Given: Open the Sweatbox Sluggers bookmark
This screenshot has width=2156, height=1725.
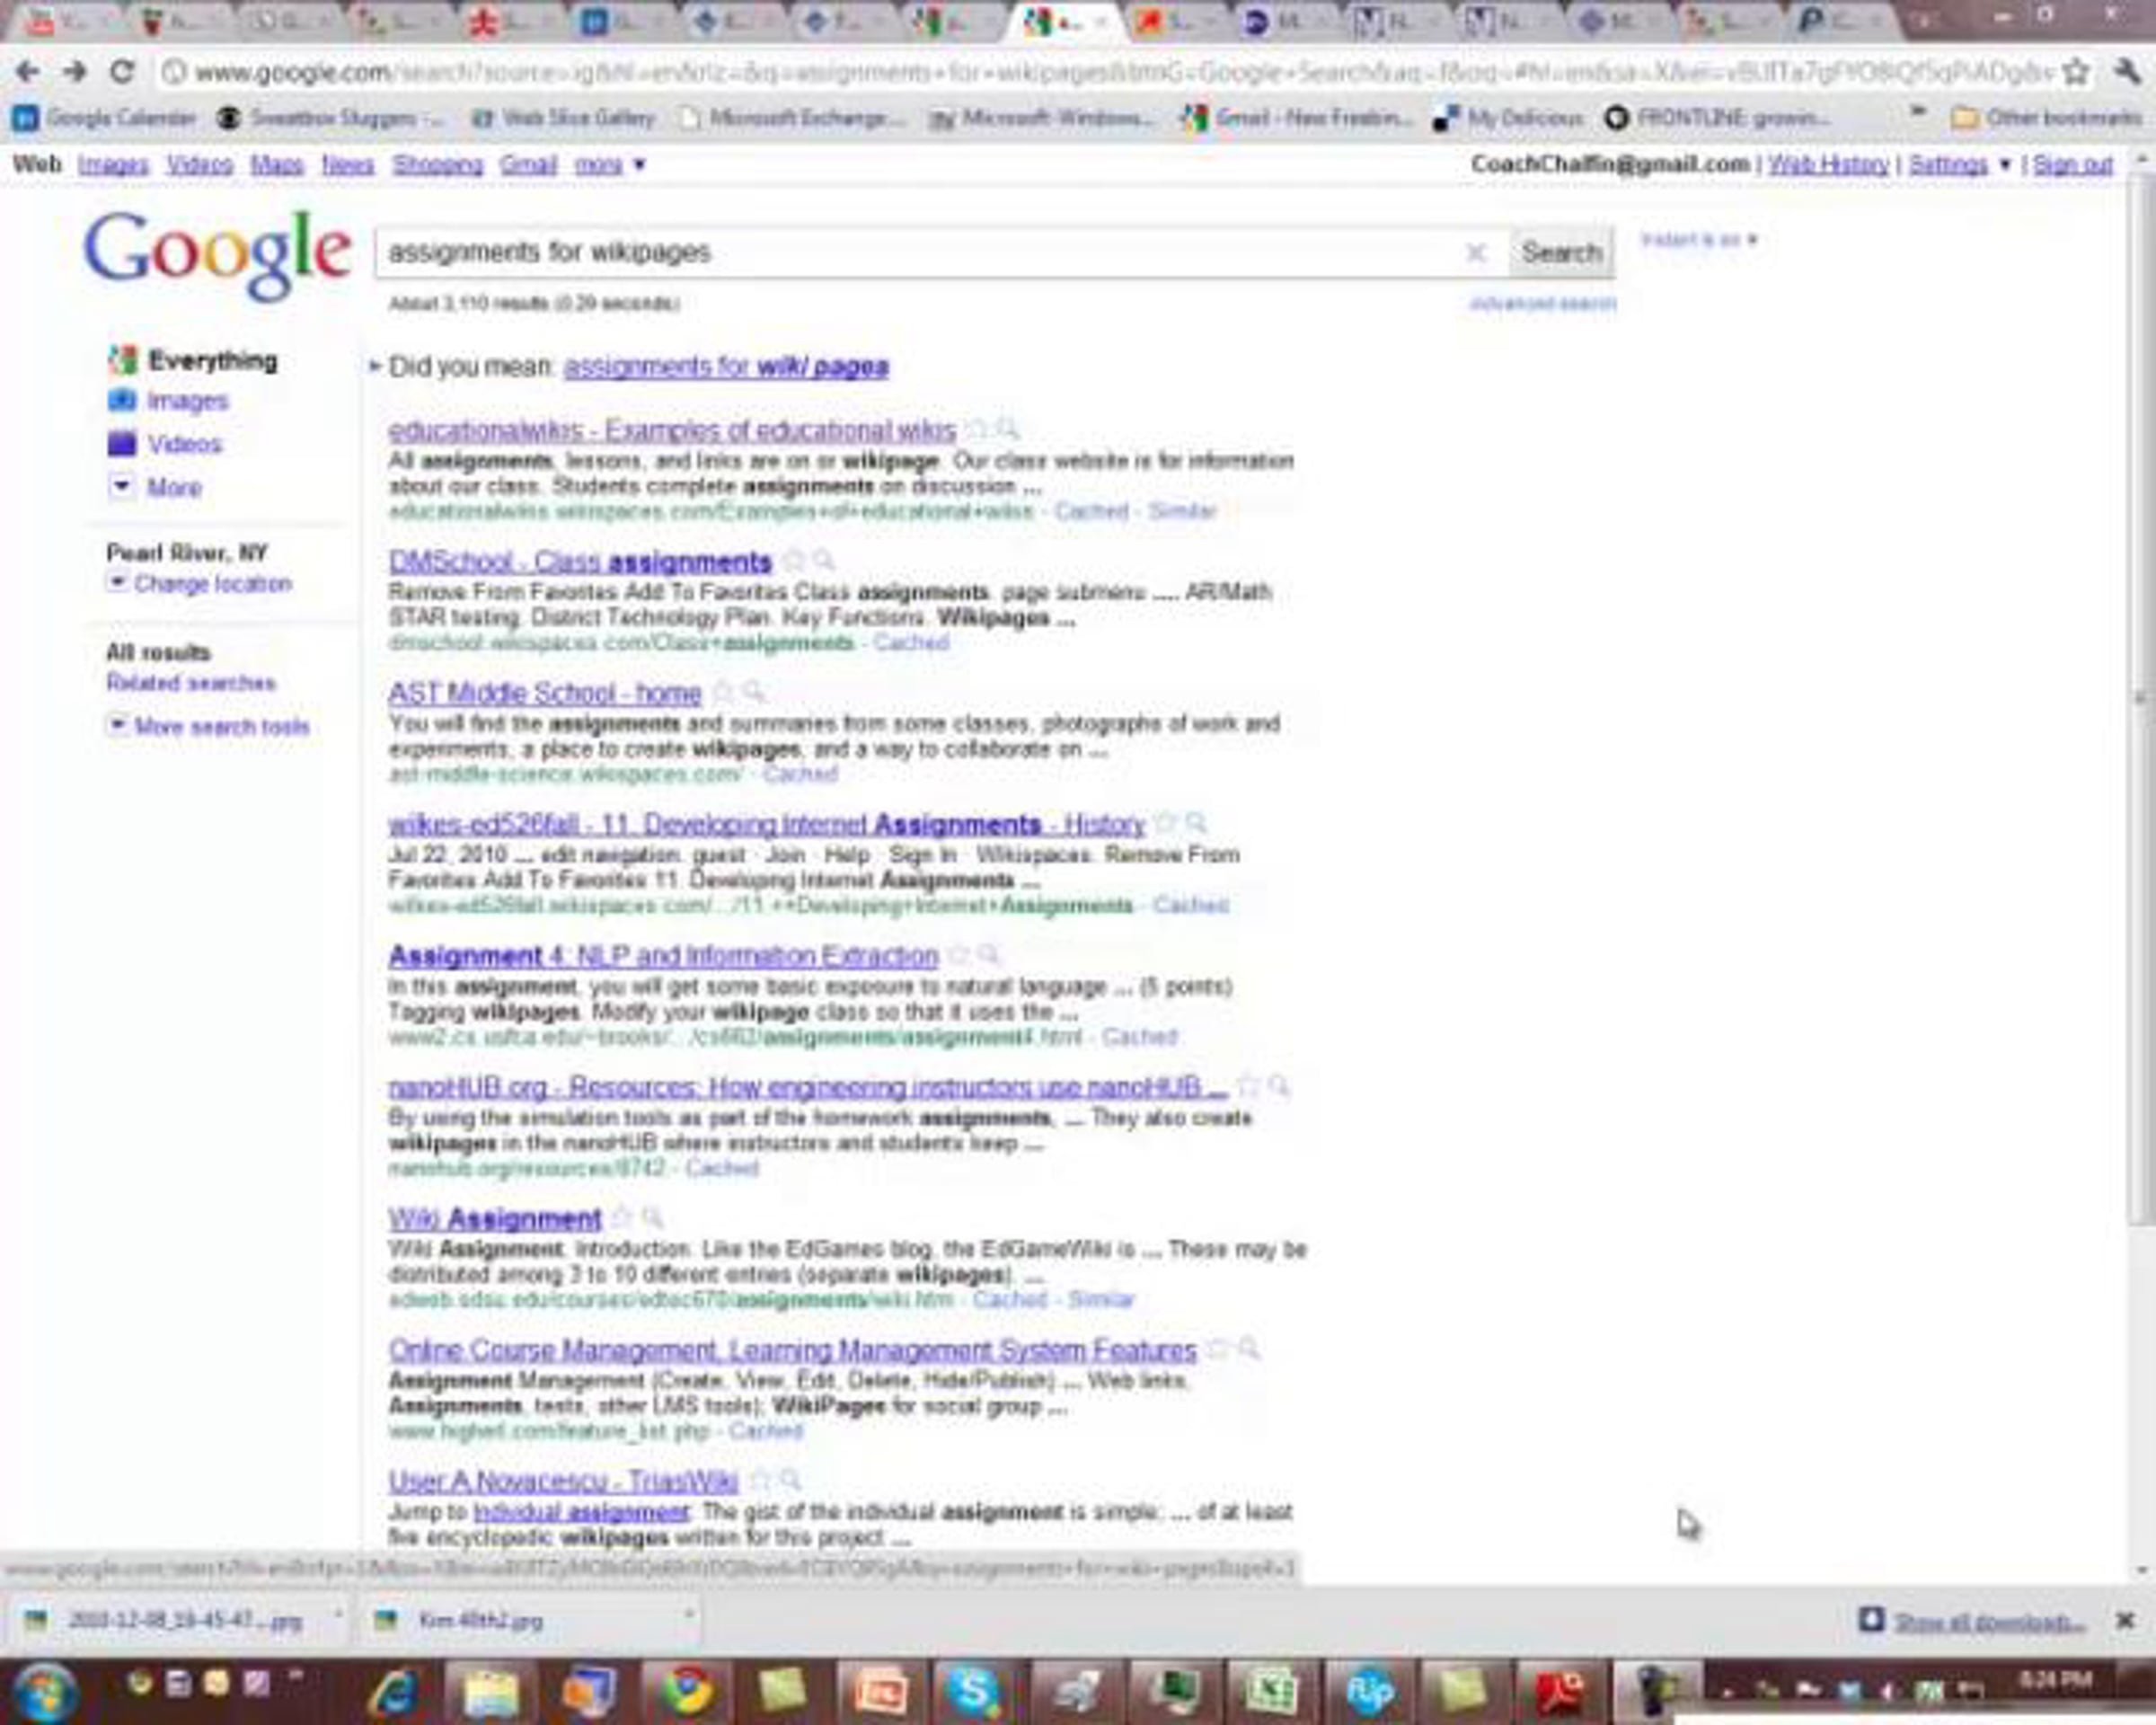Looking at the screenshot, I should coord(331,119).
